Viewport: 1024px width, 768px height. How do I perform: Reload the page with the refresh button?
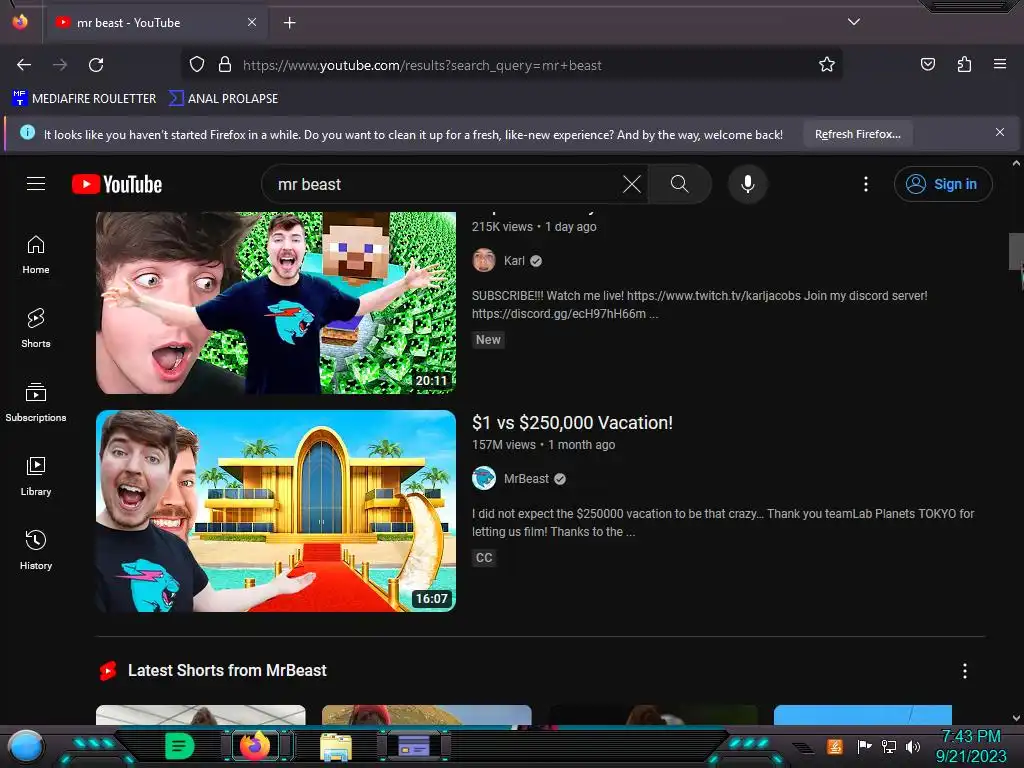[96, 65]
